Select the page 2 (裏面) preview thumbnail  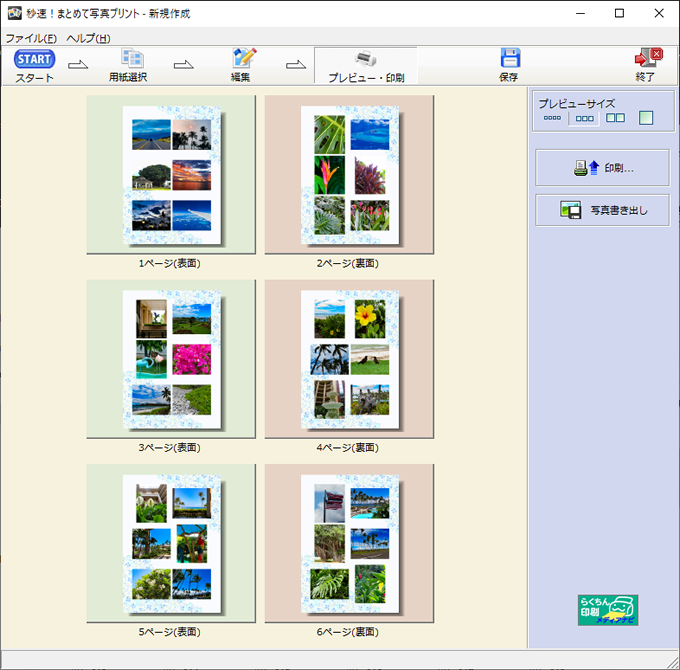[x=349, y=175]
